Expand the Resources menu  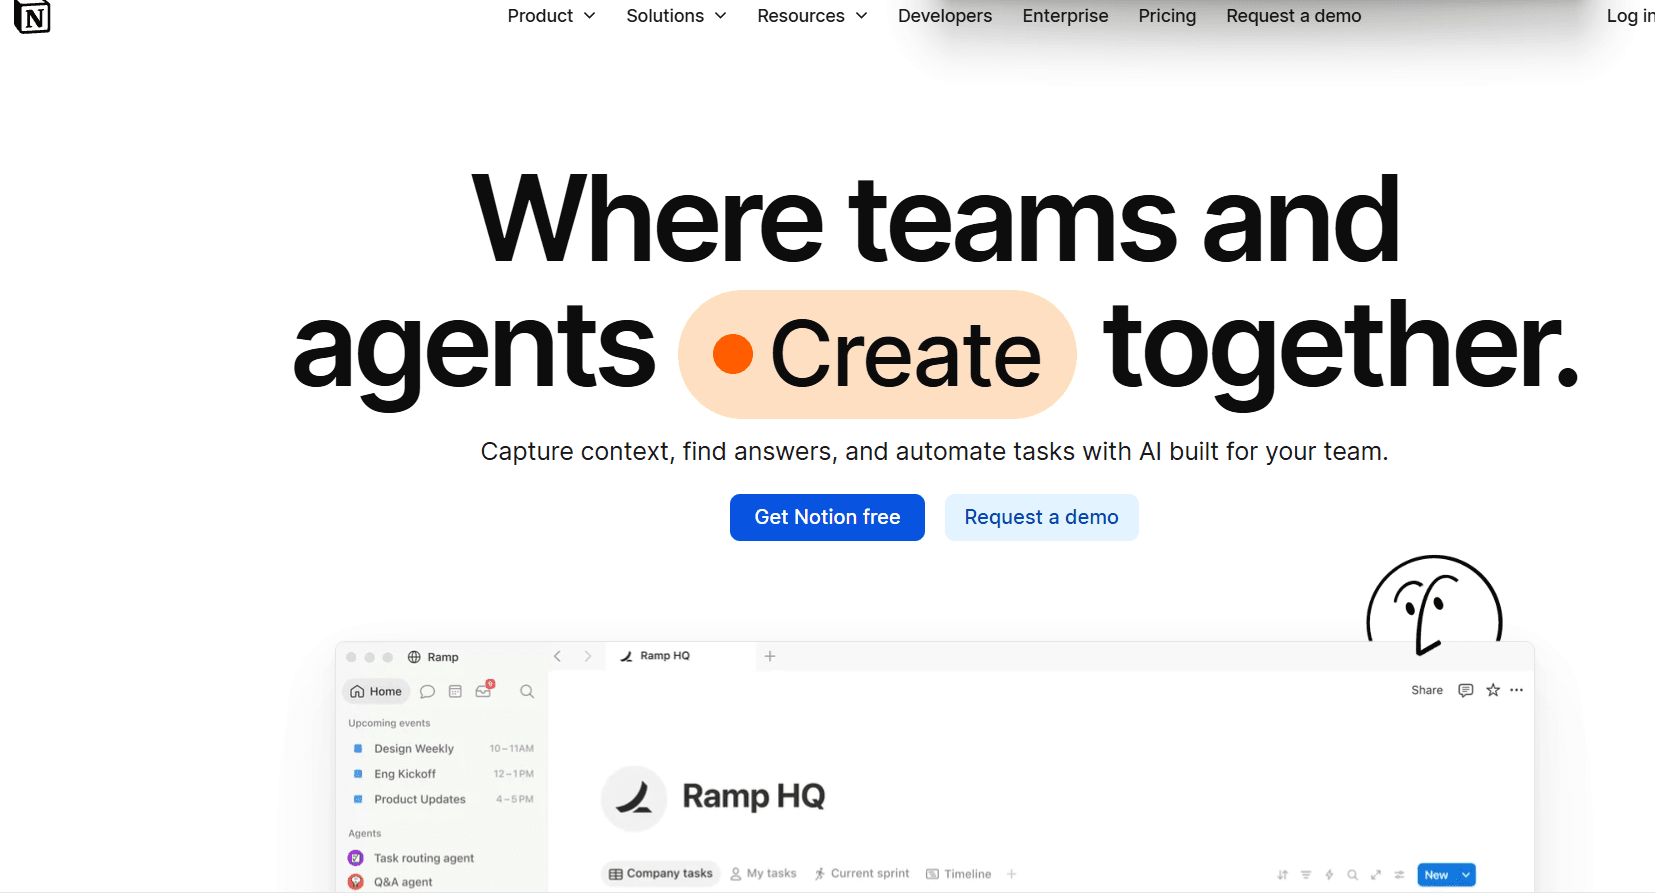(812, 16)
